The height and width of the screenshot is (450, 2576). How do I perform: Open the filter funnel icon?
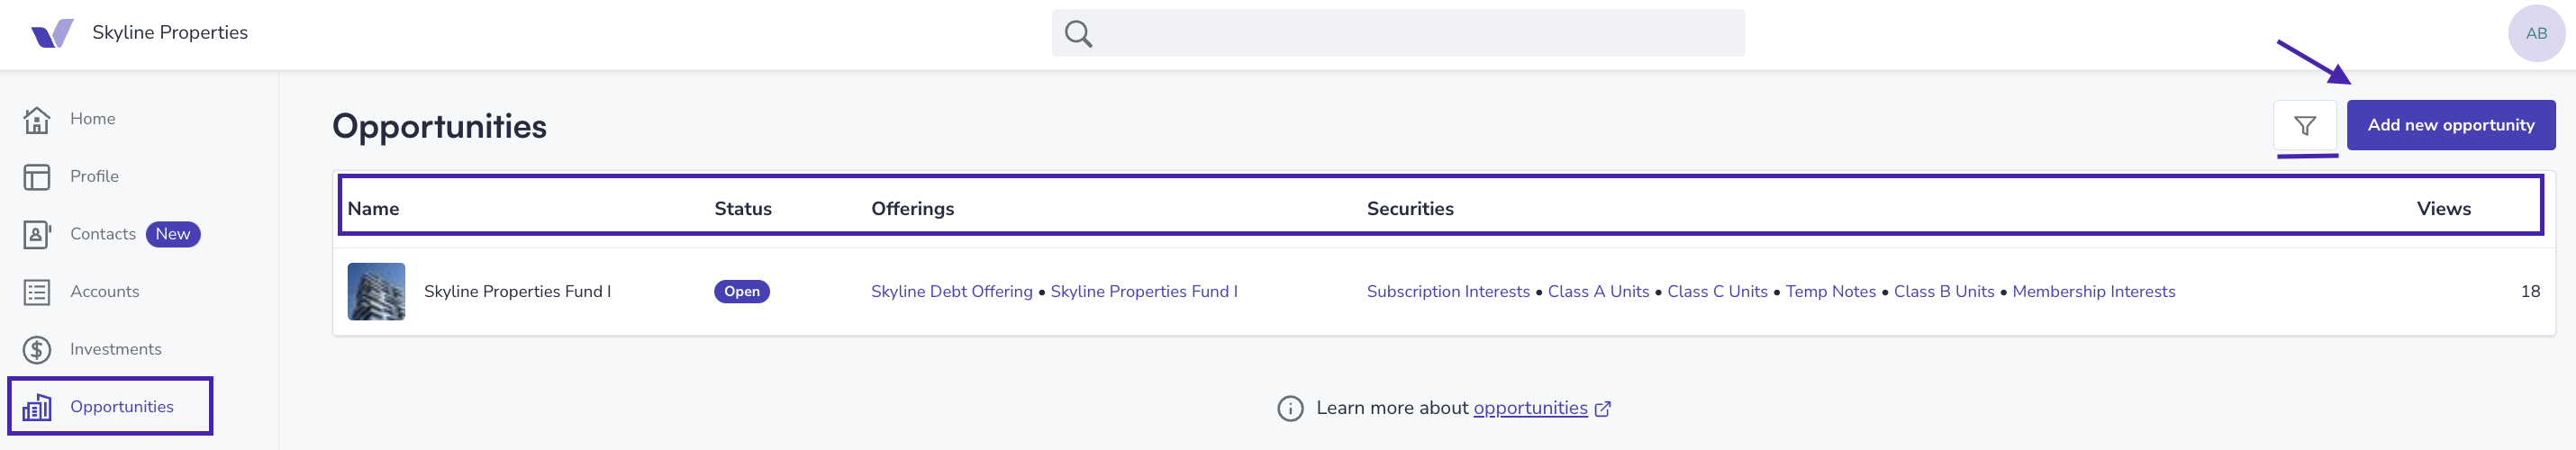(2305, 125)
